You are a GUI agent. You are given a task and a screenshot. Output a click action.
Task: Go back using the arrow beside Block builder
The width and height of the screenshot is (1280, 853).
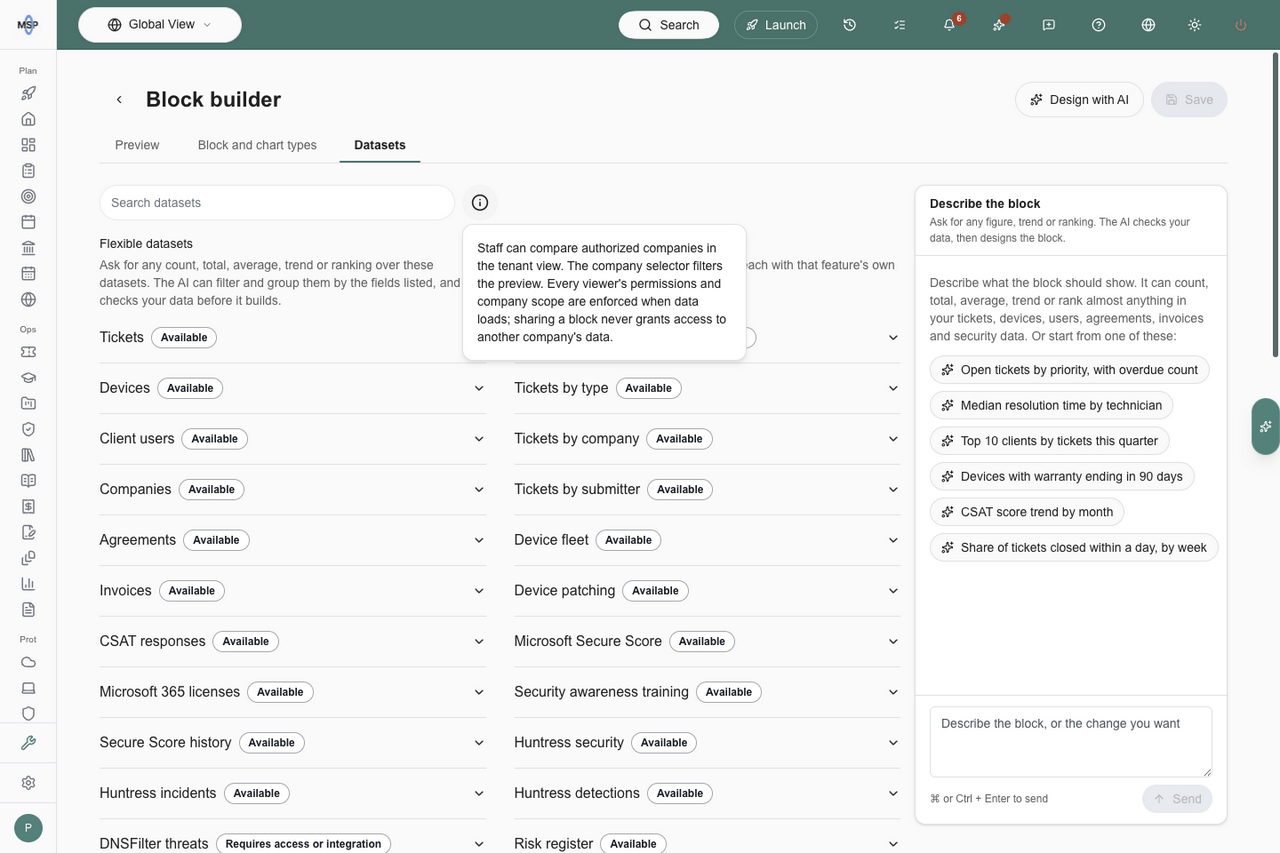click(119, 100)
